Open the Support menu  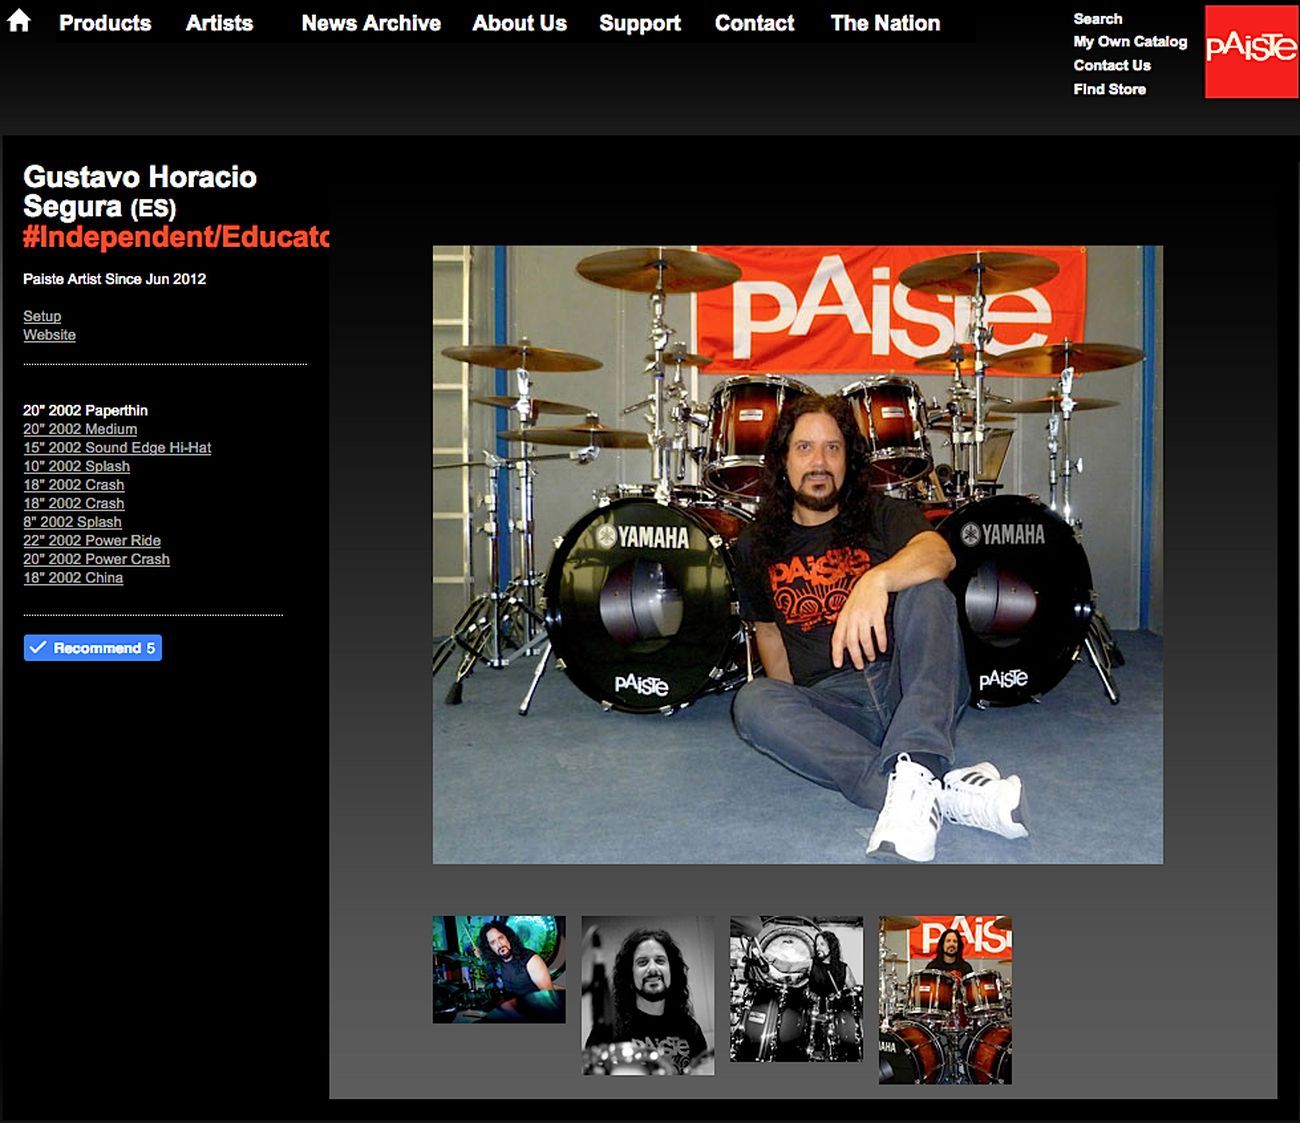[640, 23]
